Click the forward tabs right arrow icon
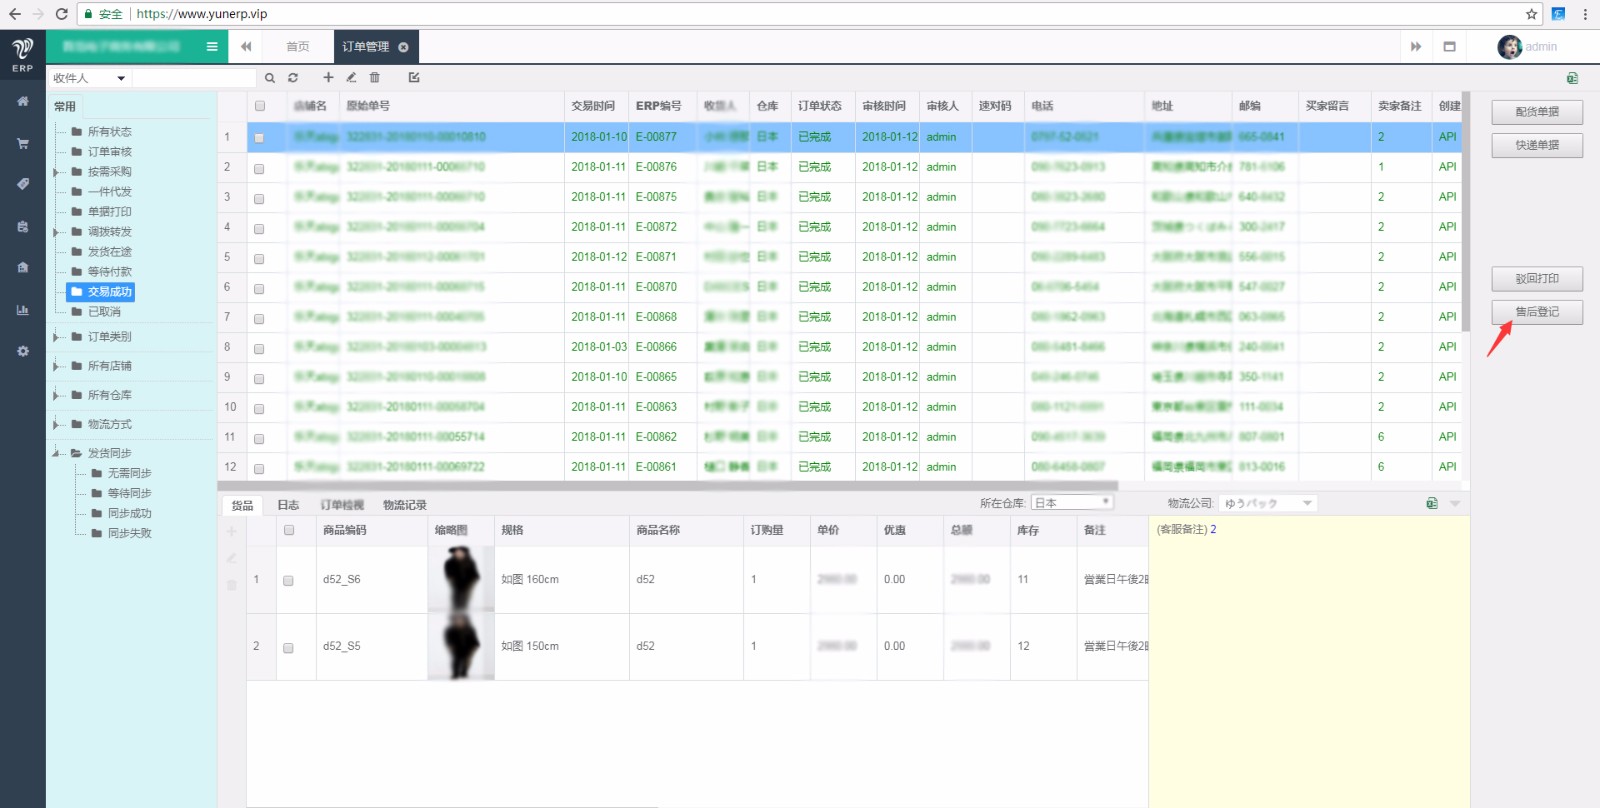The image size is (1600, 808). coord(1416,46)
